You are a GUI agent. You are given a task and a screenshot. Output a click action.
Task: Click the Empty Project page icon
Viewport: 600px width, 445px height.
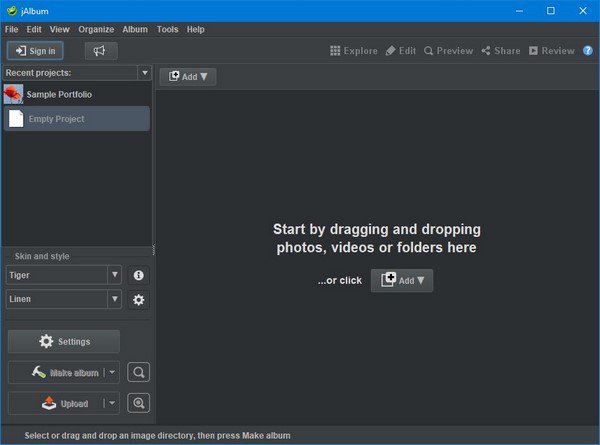tap(16, 119)
